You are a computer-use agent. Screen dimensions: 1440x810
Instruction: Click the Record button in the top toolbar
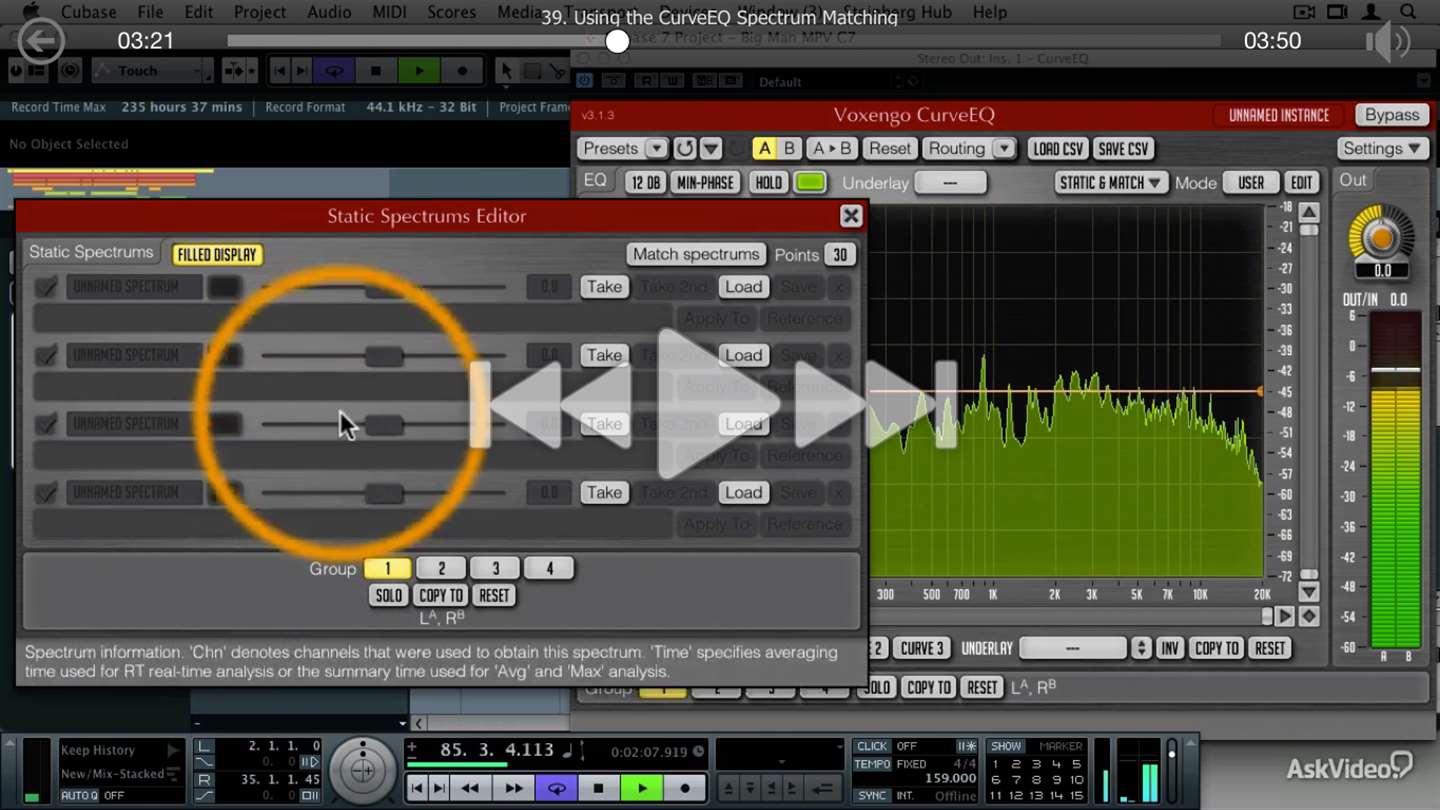pyautogui.click(x=462, y=71)
